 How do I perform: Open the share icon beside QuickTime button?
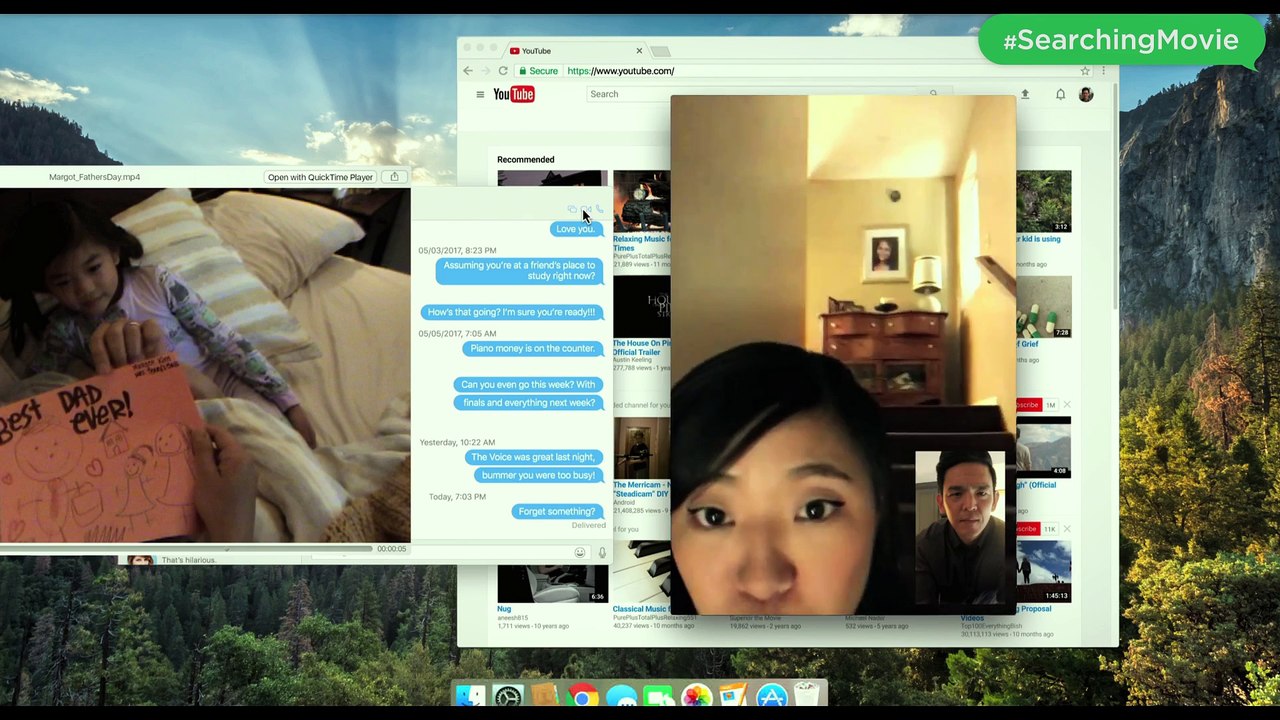(x=394, y=177)
